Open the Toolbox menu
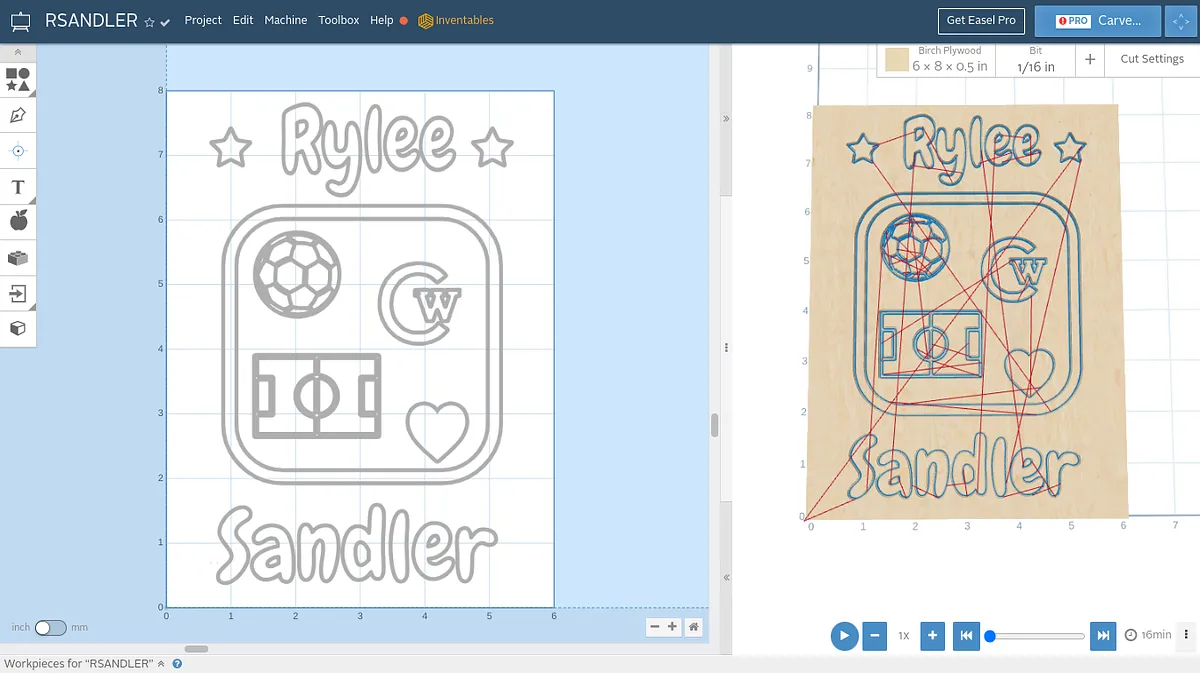Screen dimensions: 1200x673 click(x=339, y=20)
